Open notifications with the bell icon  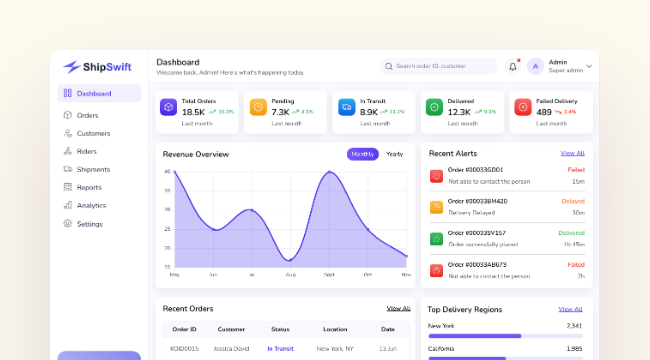tap(513, 66)
